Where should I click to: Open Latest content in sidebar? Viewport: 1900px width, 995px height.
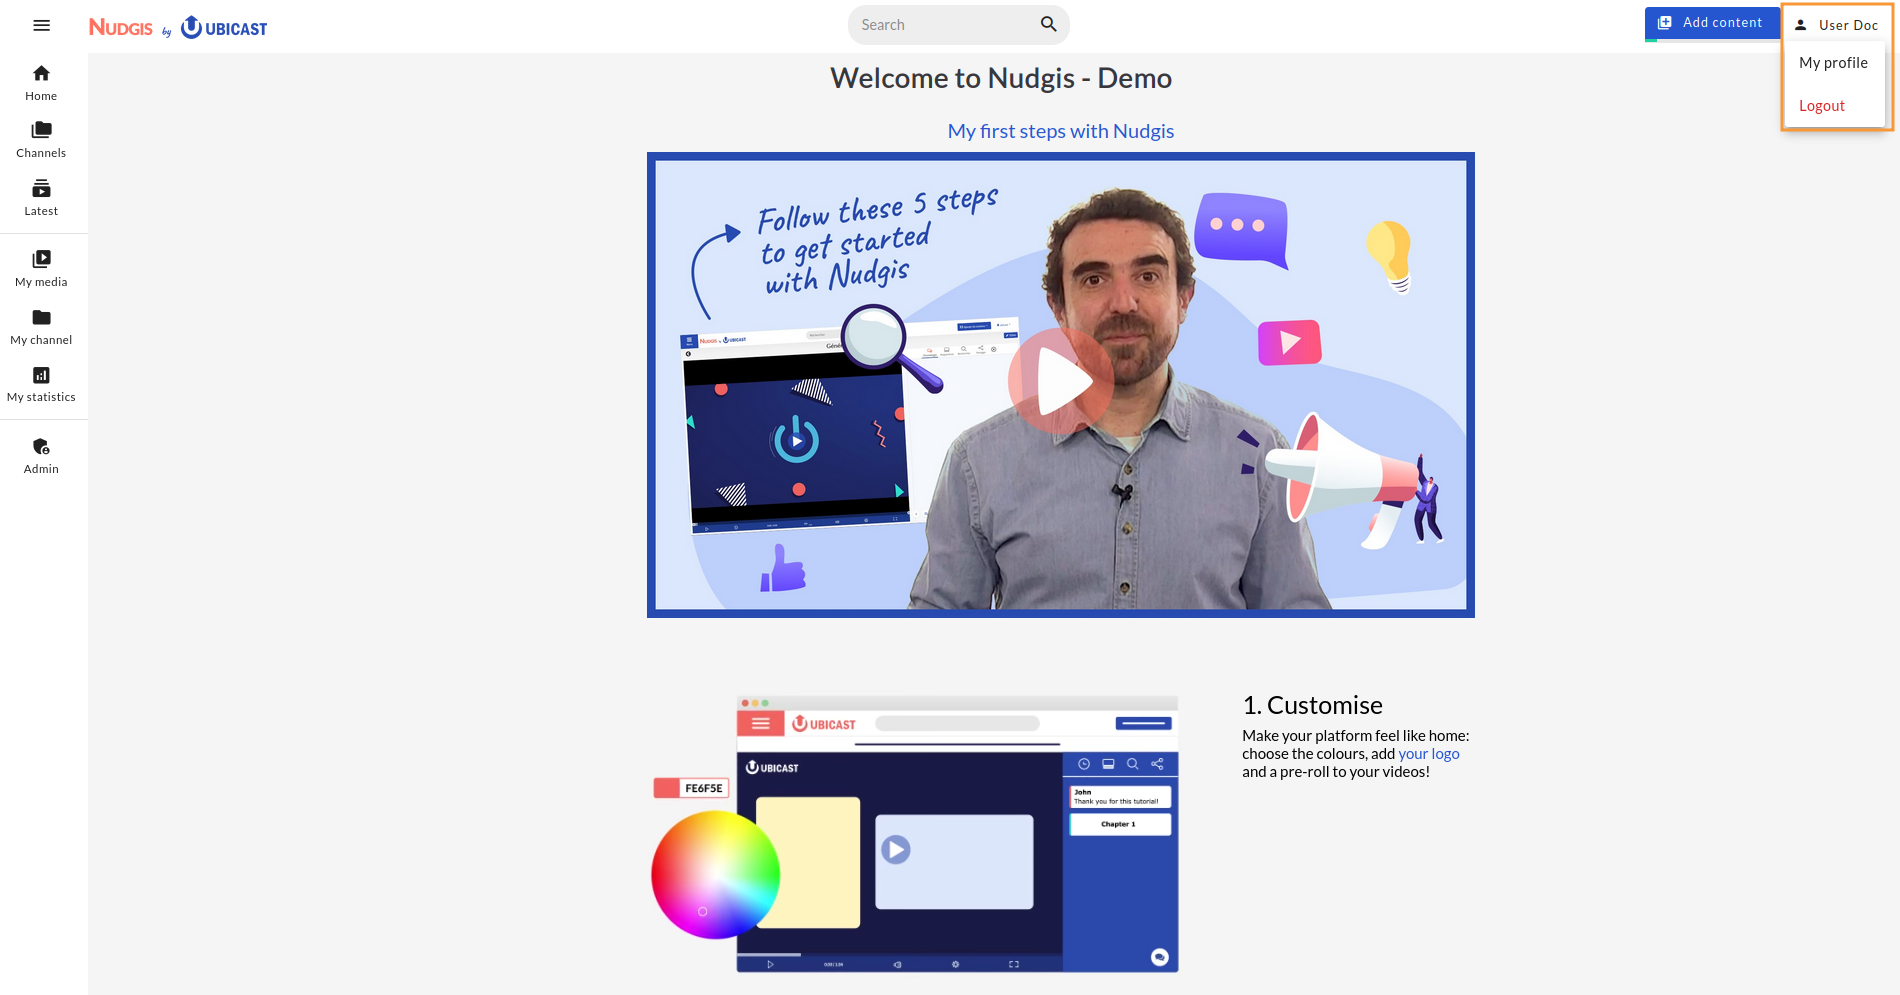pos(41,198)
